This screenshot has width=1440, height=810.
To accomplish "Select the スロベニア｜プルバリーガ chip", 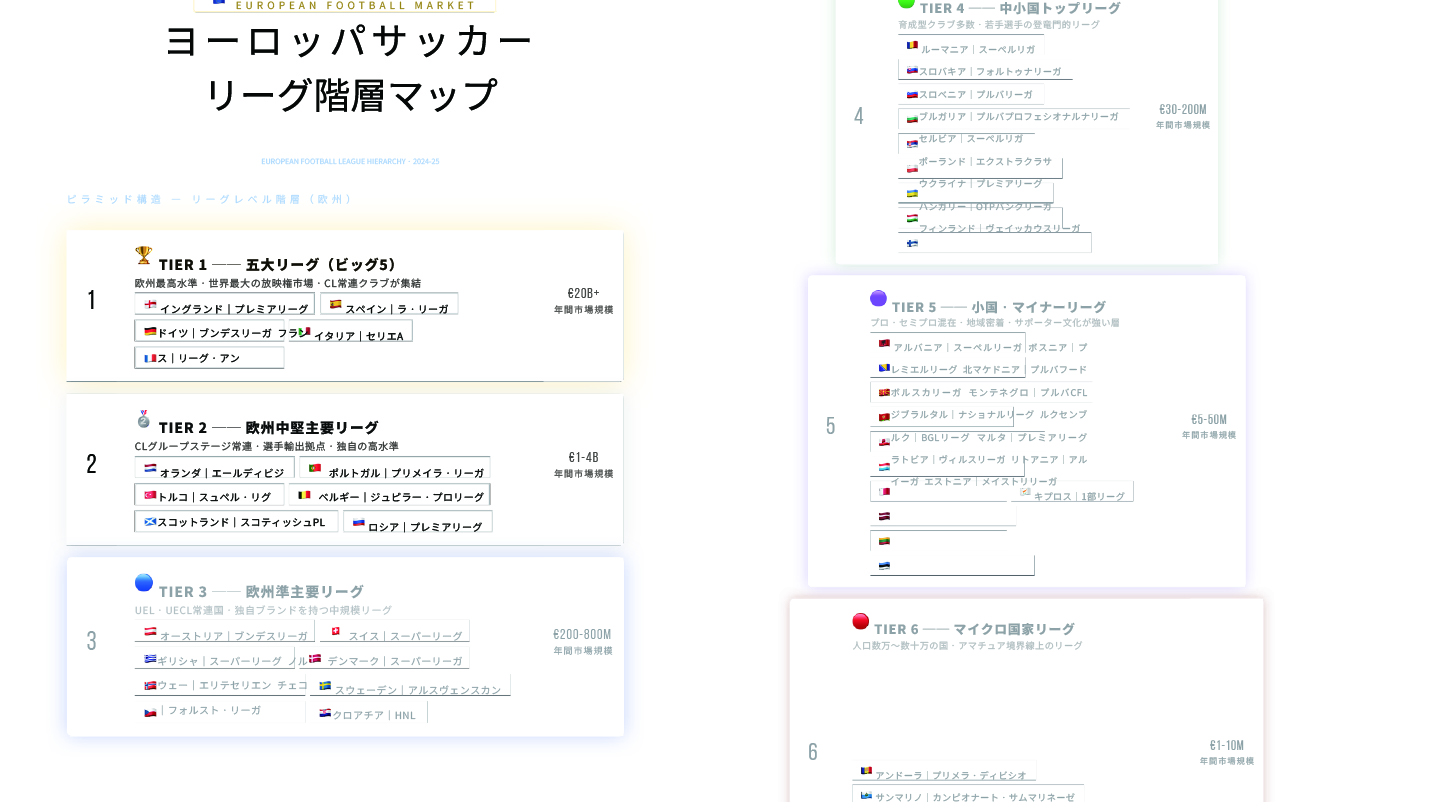I will (x=971, y=94).
